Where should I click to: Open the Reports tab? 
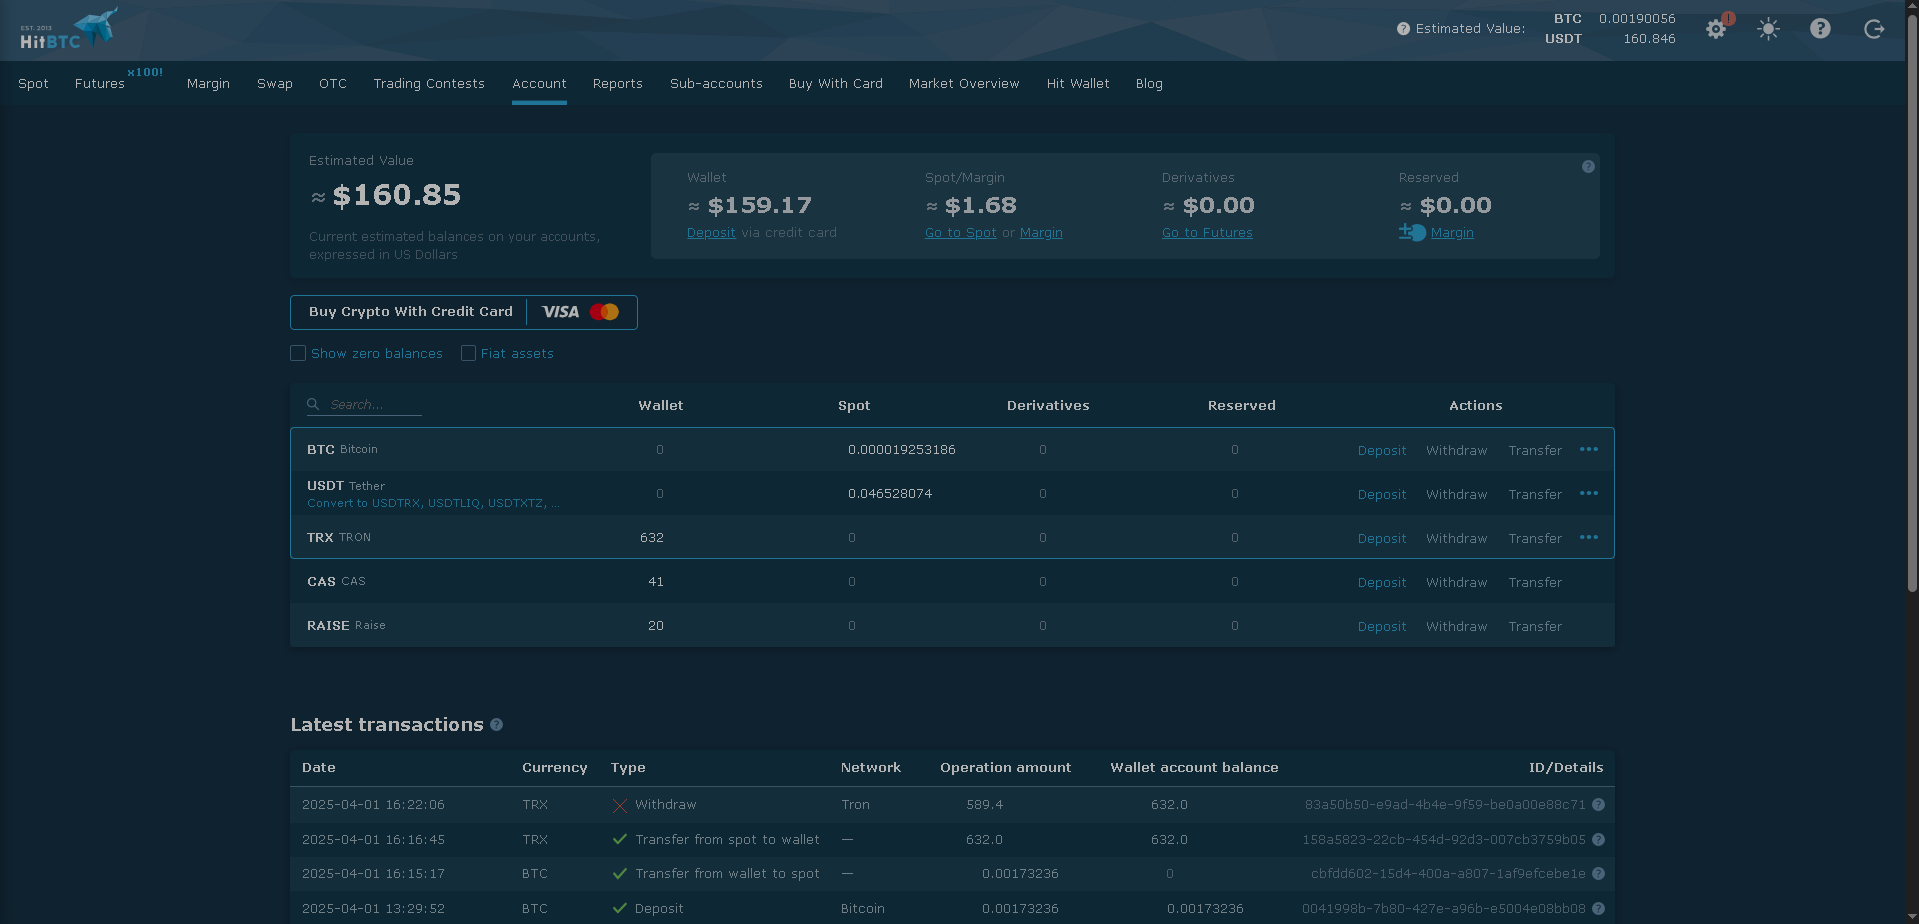click(x=618, y=84)
